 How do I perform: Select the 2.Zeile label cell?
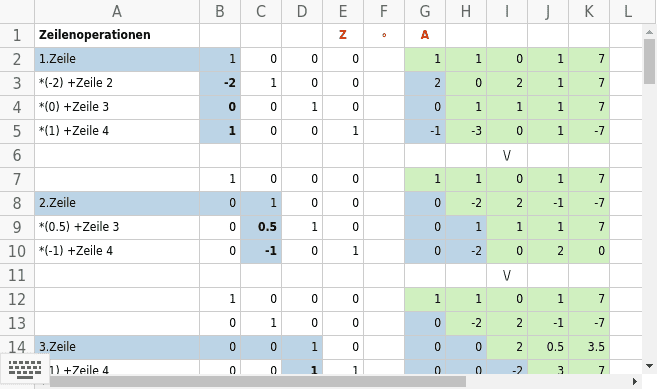[117, 203]
